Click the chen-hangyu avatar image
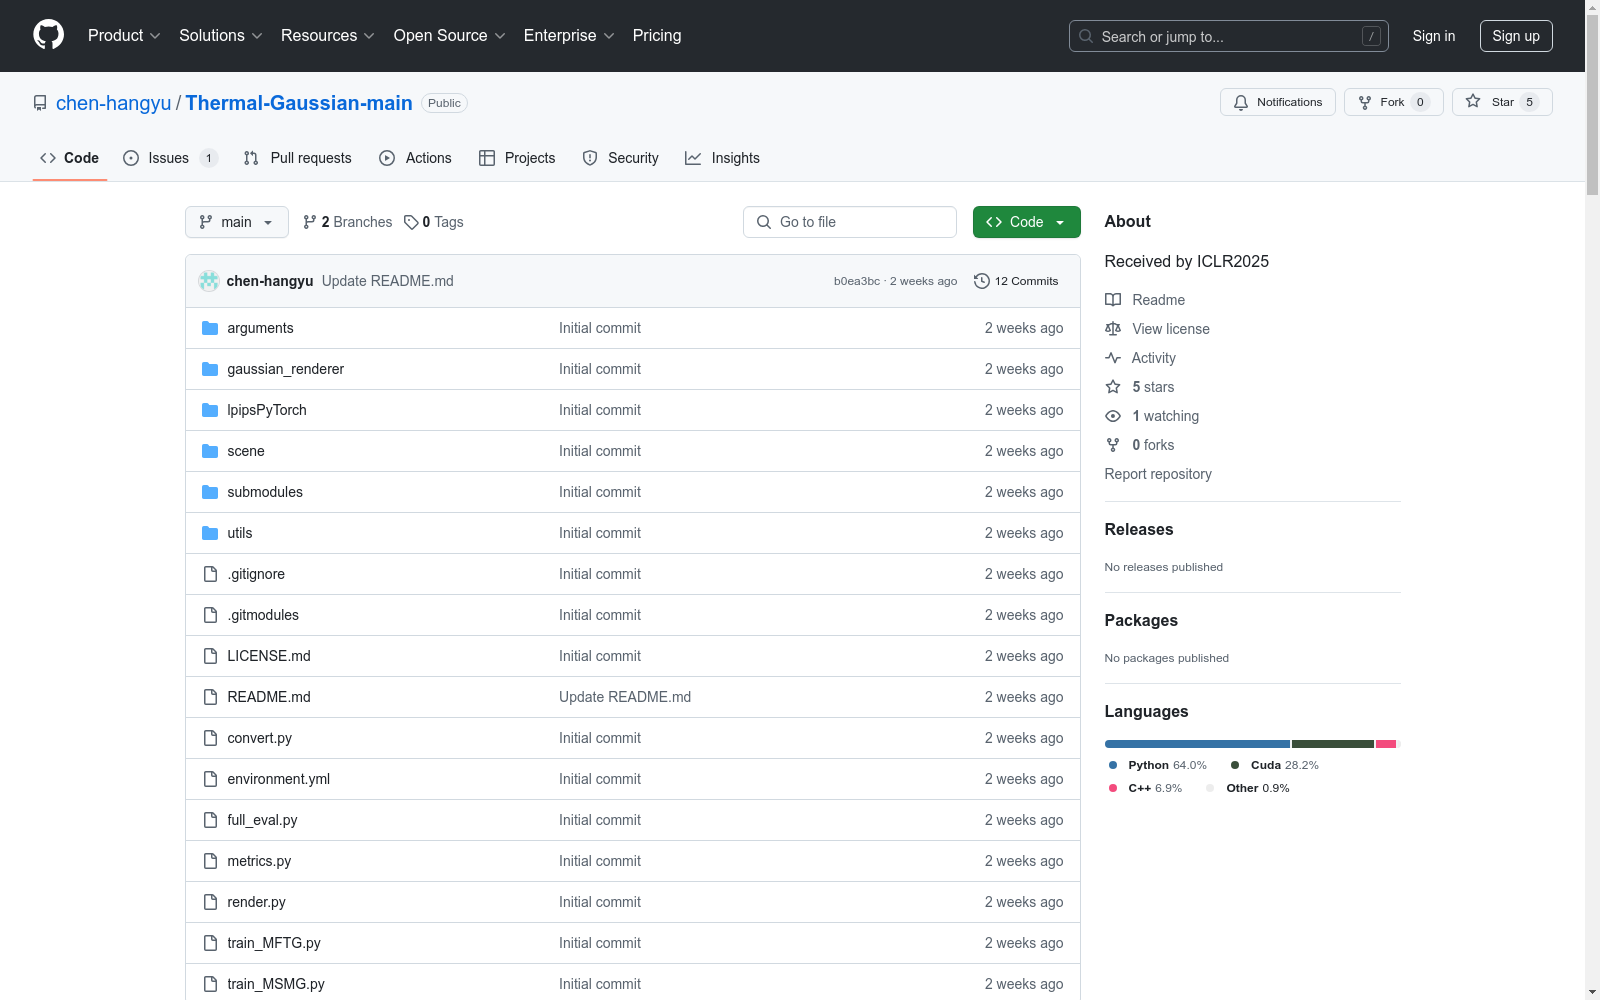1600x1000 pixels. pos(209,281)
